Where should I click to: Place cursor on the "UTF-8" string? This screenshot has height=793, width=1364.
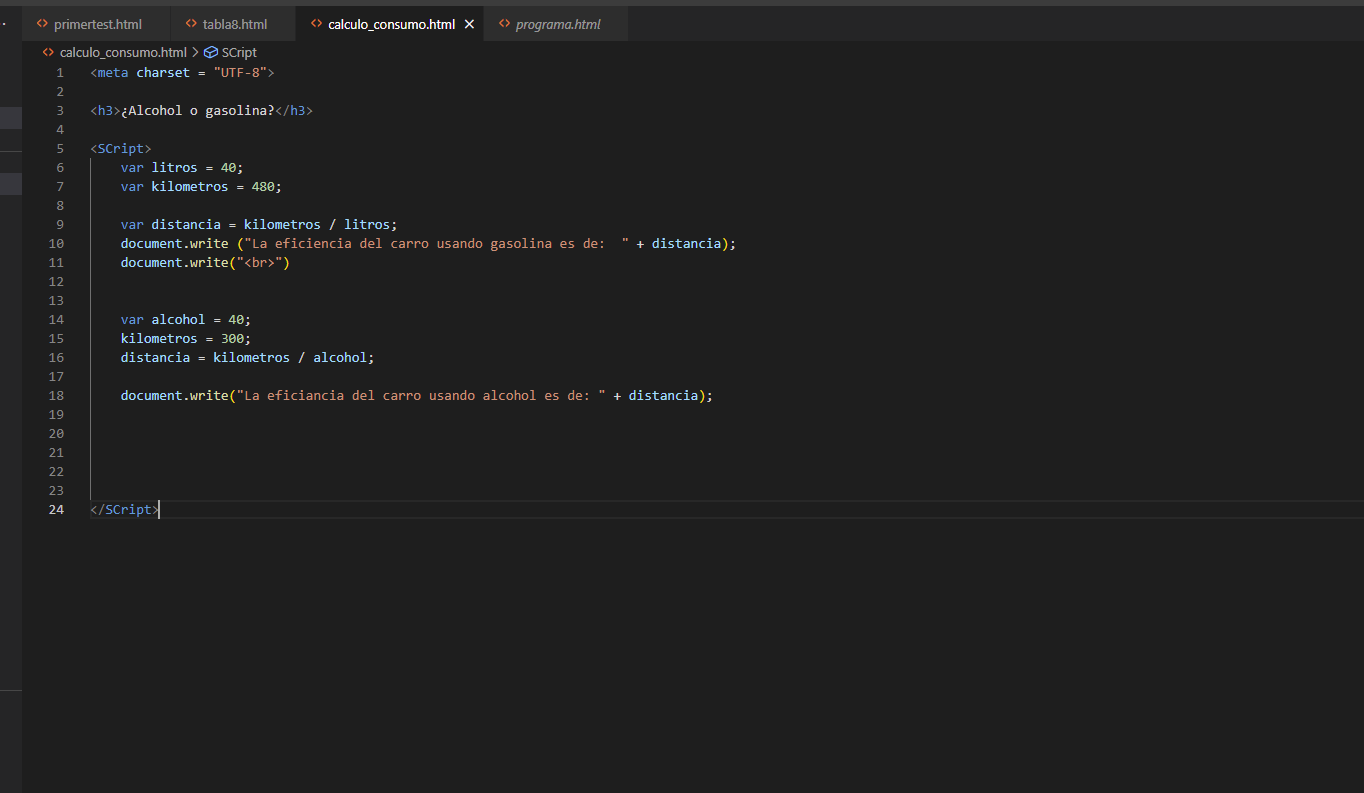[x=240, y=73]
